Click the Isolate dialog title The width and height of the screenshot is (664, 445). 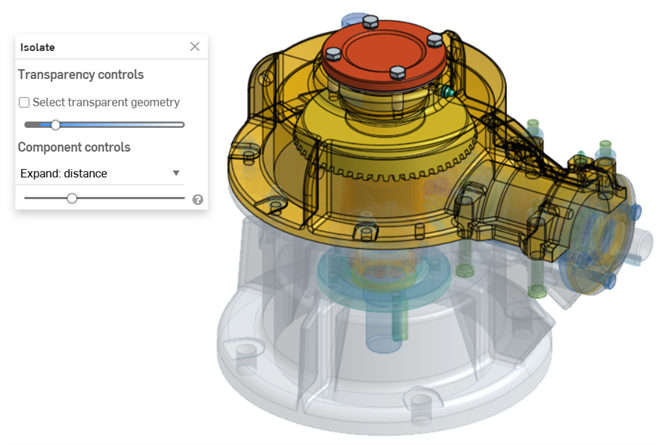click(38, 47)
